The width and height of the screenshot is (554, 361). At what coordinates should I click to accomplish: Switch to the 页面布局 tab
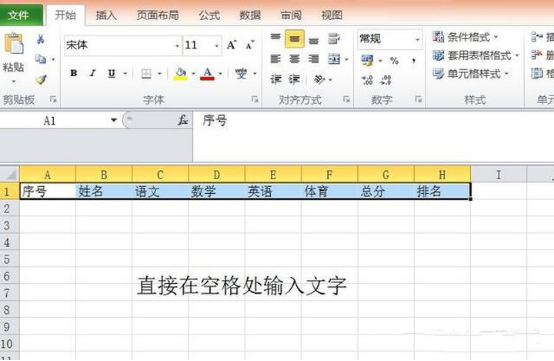pyautogui.click(x=158, y=15)
